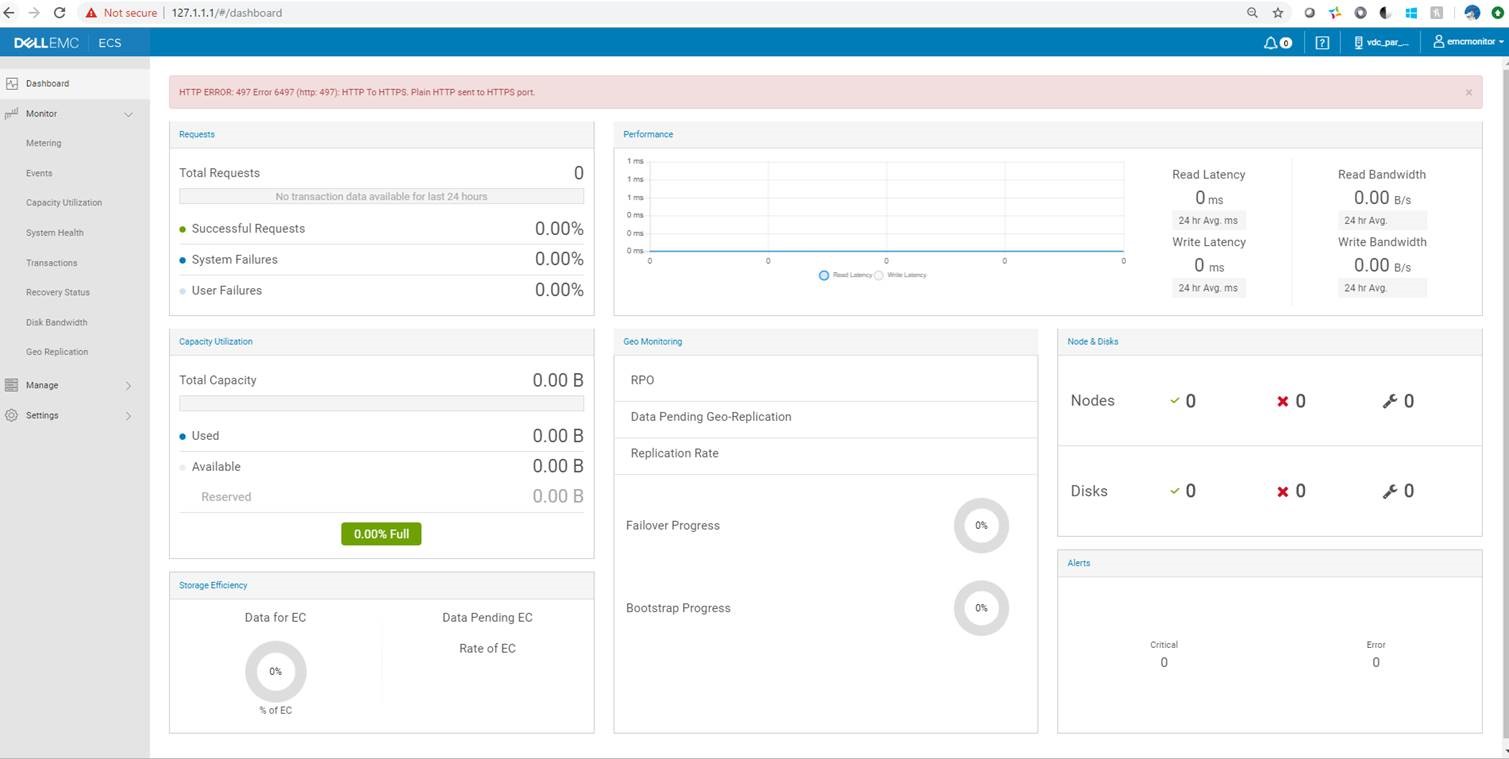Open the Alerts panel link
Viewport: 1509px width, 759px height.
[x=1079, y=563]
